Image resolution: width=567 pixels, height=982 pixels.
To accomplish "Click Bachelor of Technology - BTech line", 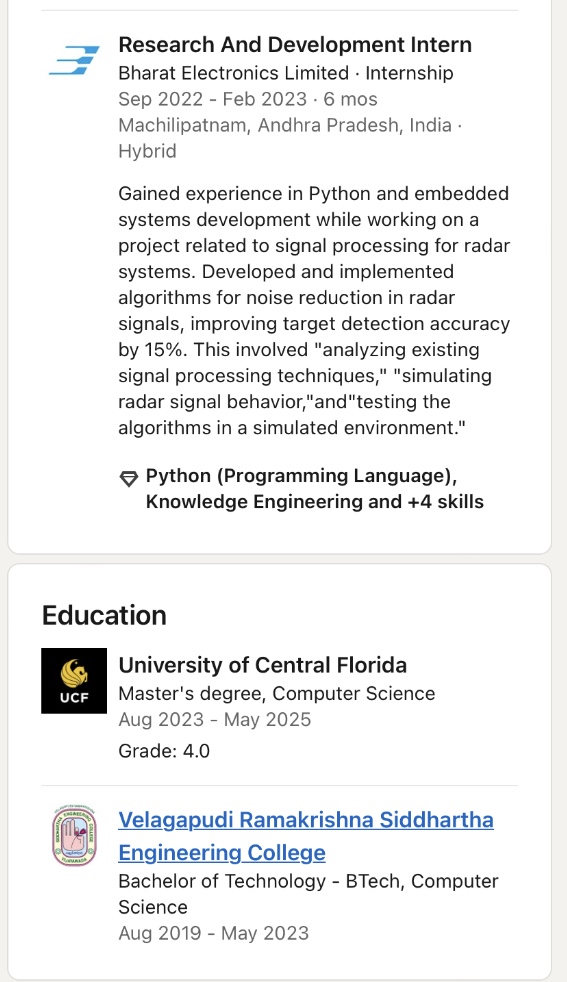I will pos(308,894).
